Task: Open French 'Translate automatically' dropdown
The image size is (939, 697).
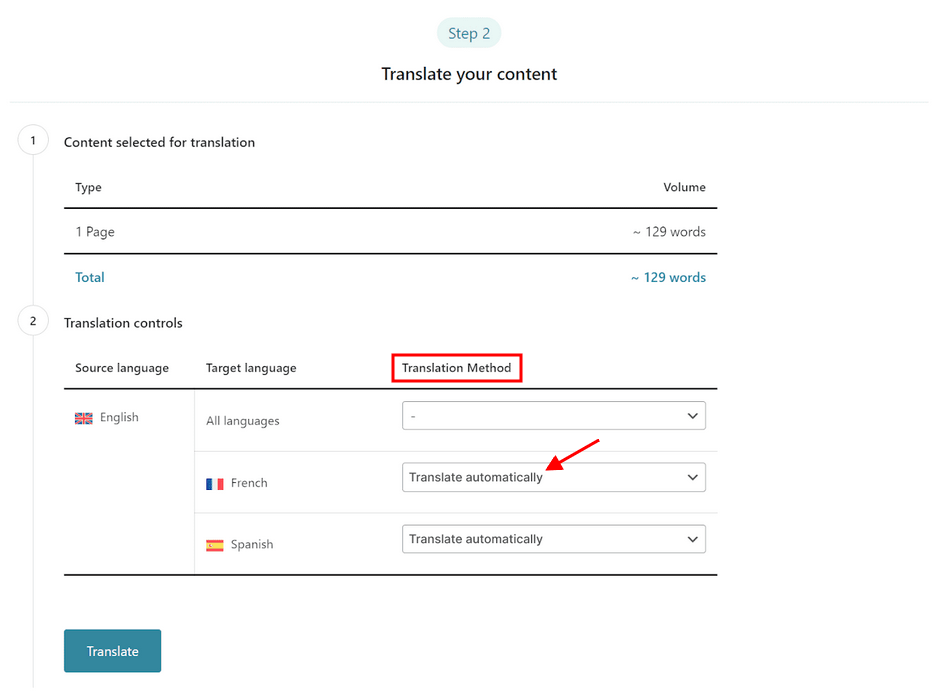Action: click(x=553, y=477)
